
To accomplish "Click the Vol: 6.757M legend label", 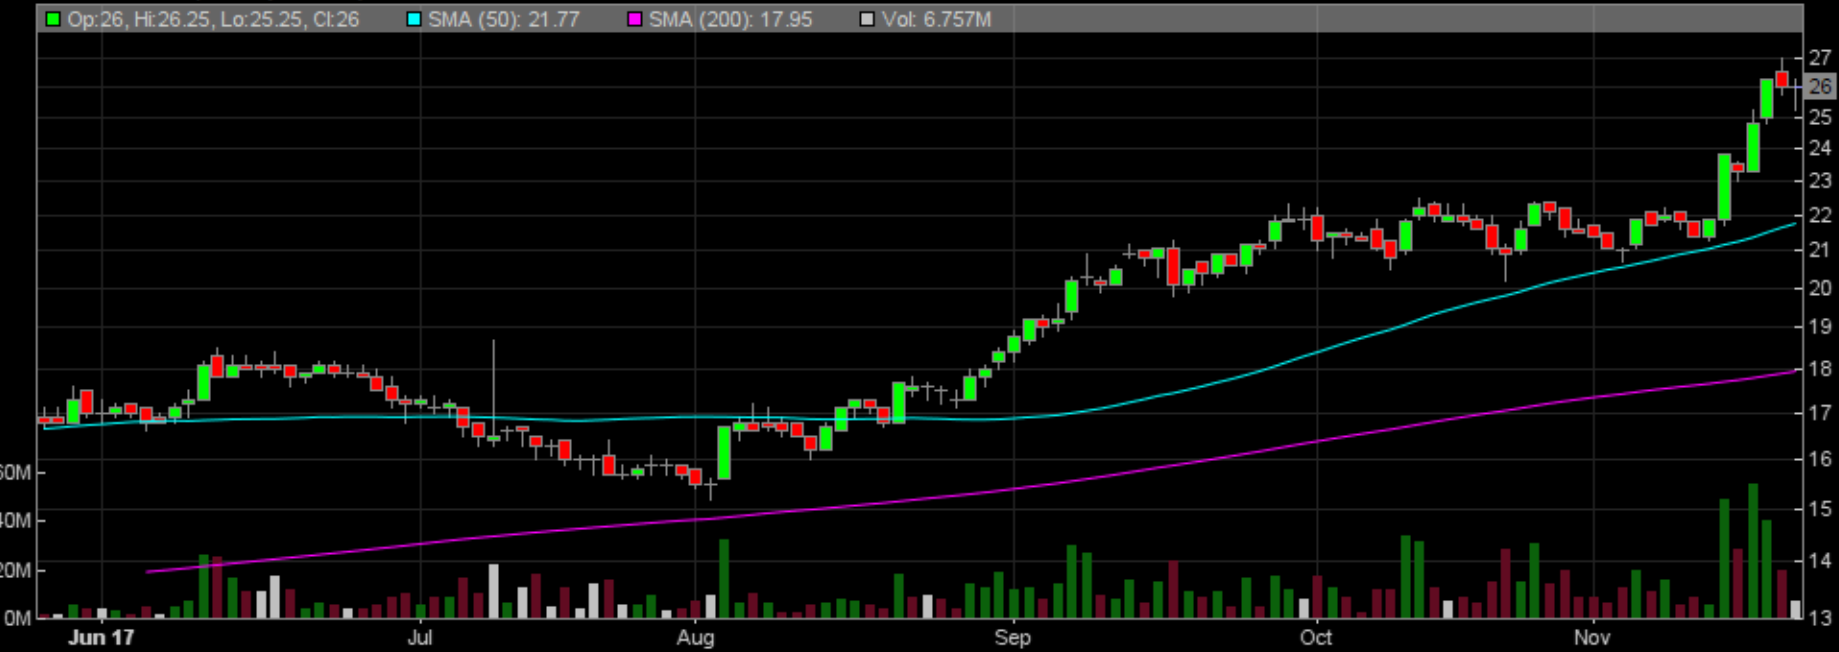I will coord(937,19).
